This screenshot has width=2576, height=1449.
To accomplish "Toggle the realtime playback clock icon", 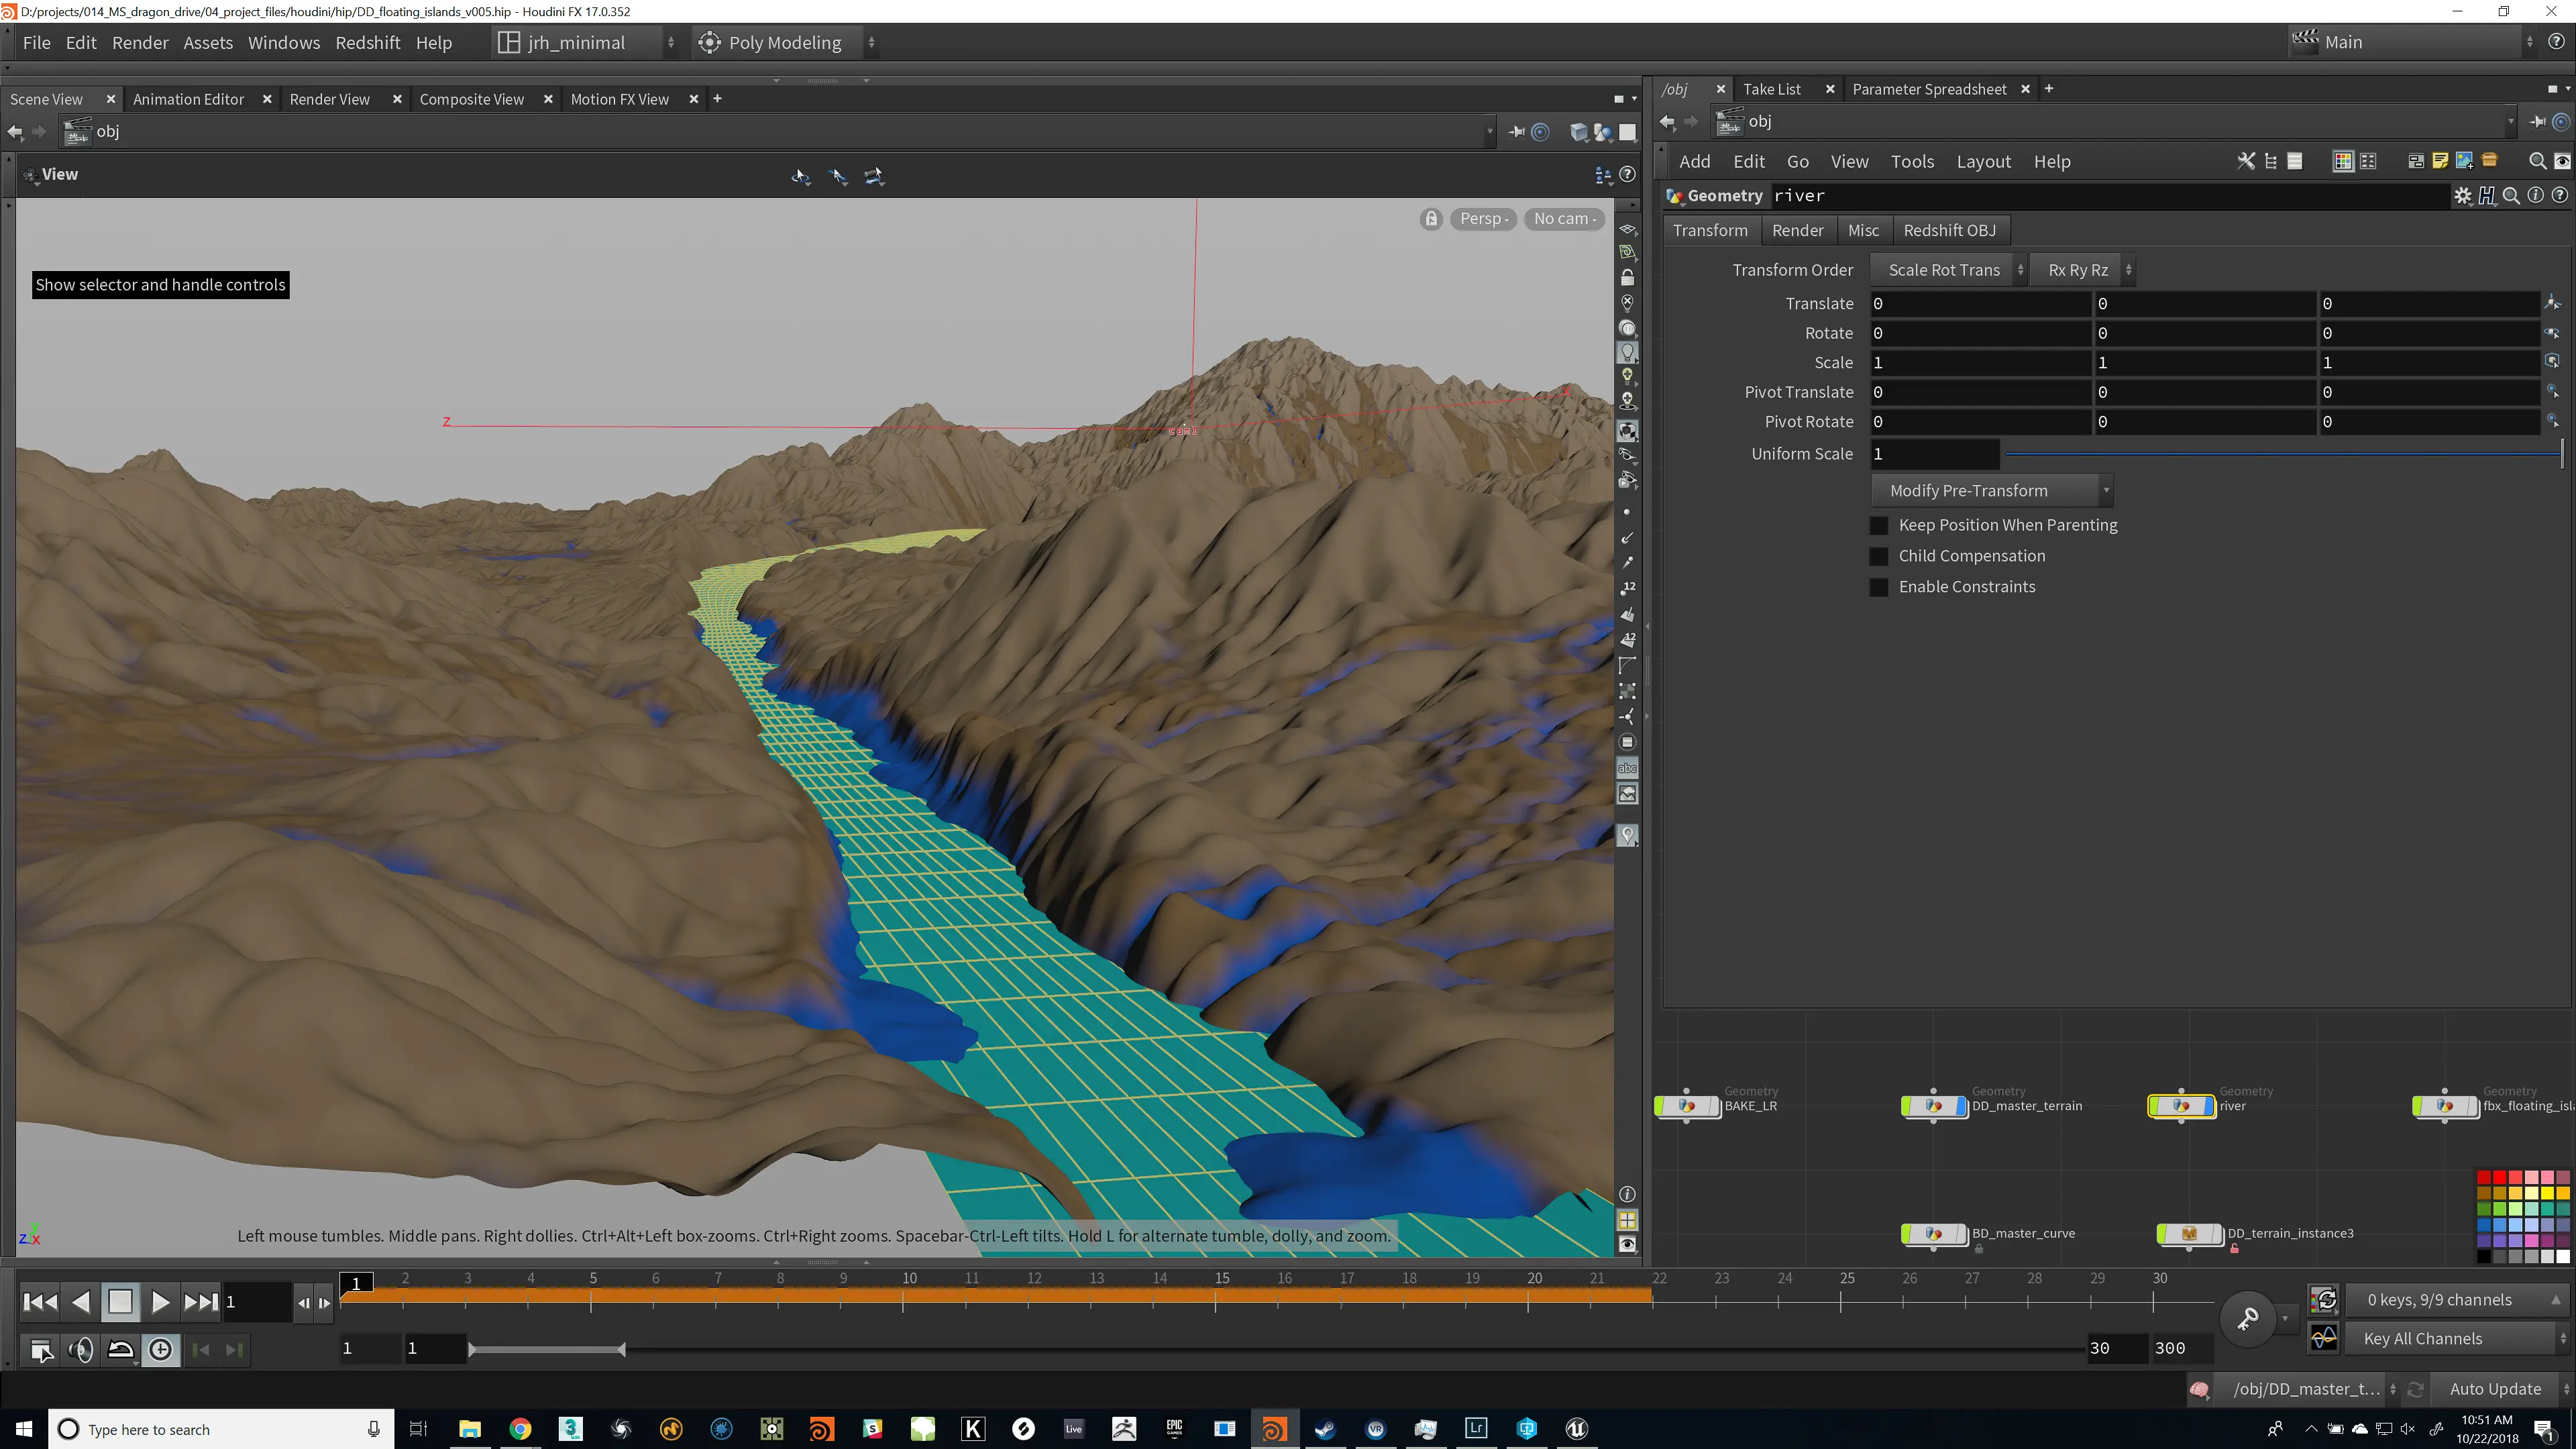I will [160, 1350].
